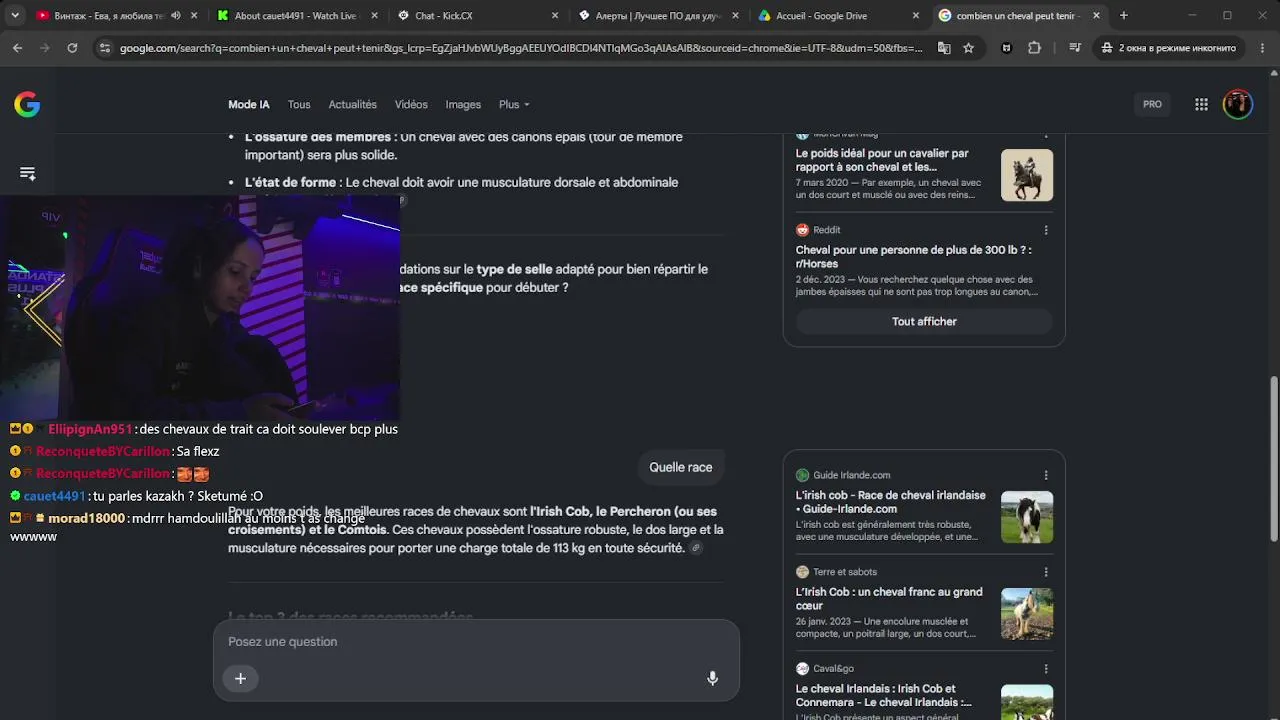Screen dimensions: 1280x720
Task: Open the Irish cob Guide-Irlande.com link
Action: point(891,502)
